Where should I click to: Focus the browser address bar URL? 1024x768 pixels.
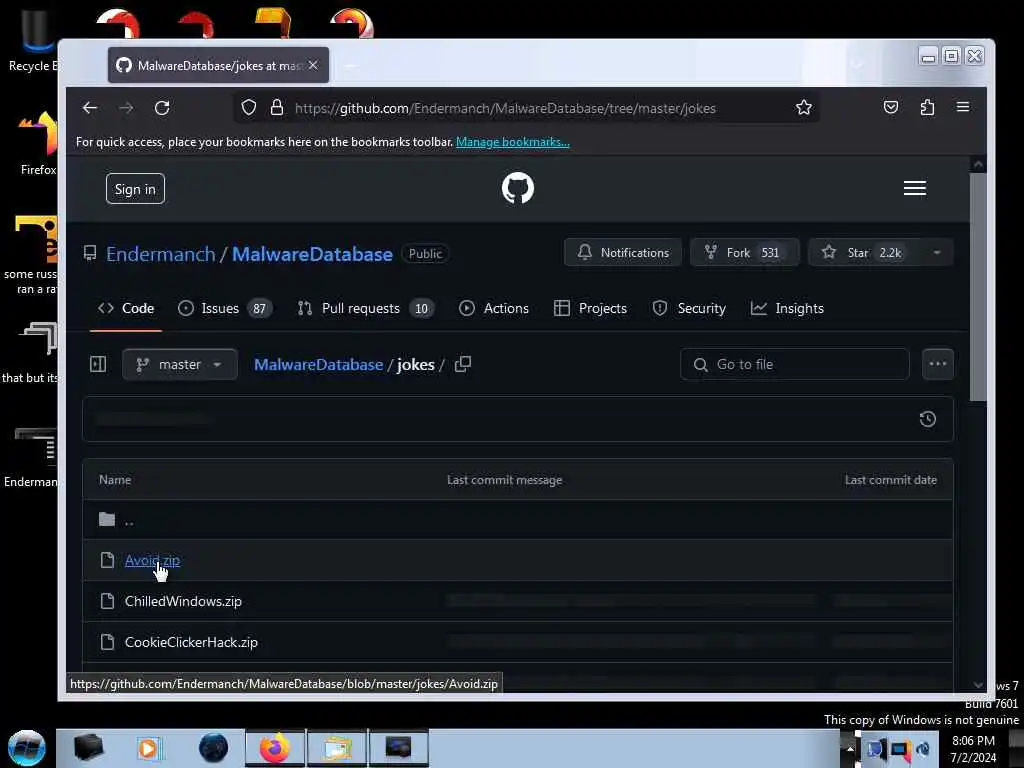coord(505,108)
